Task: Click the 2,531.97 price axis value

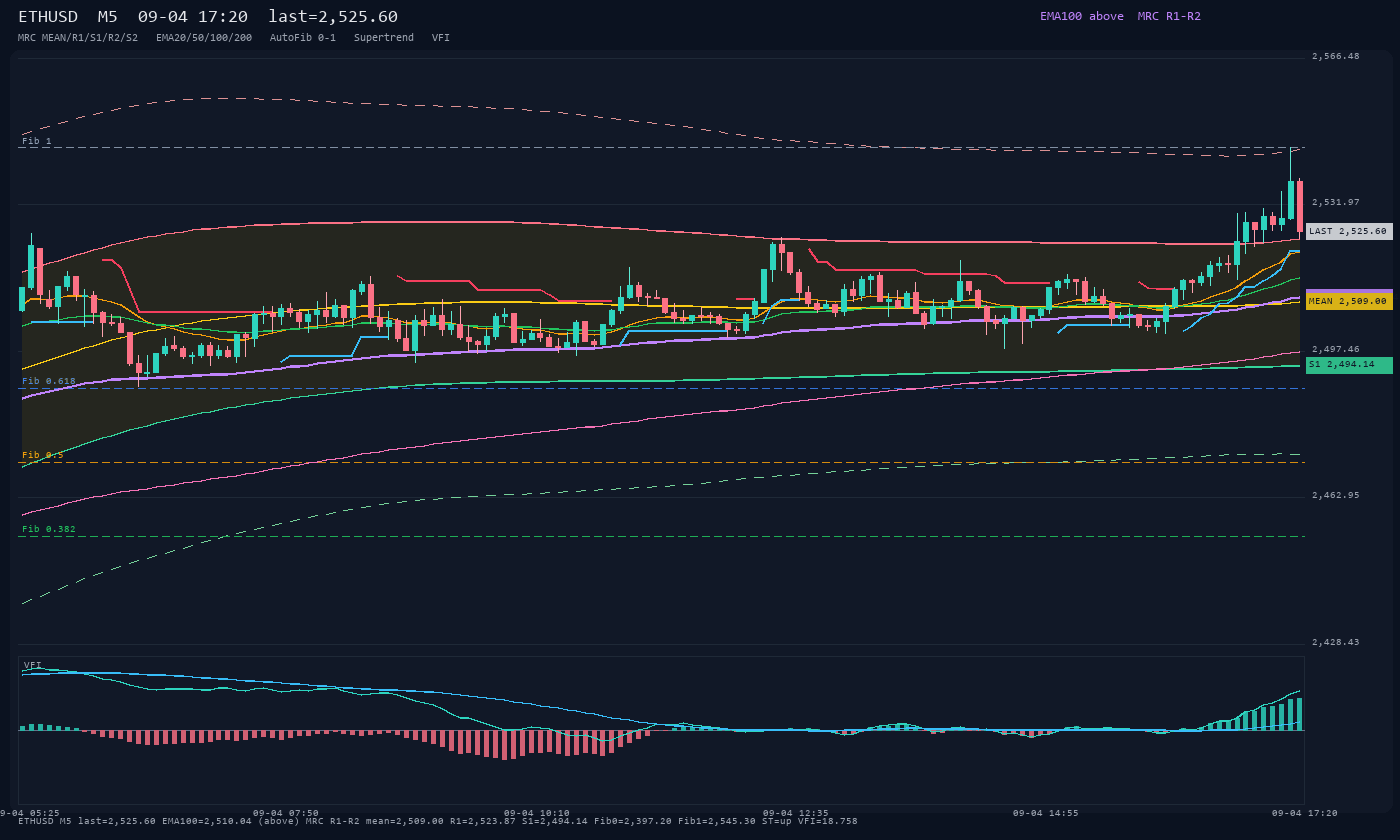Action: tap(1336, 202)
